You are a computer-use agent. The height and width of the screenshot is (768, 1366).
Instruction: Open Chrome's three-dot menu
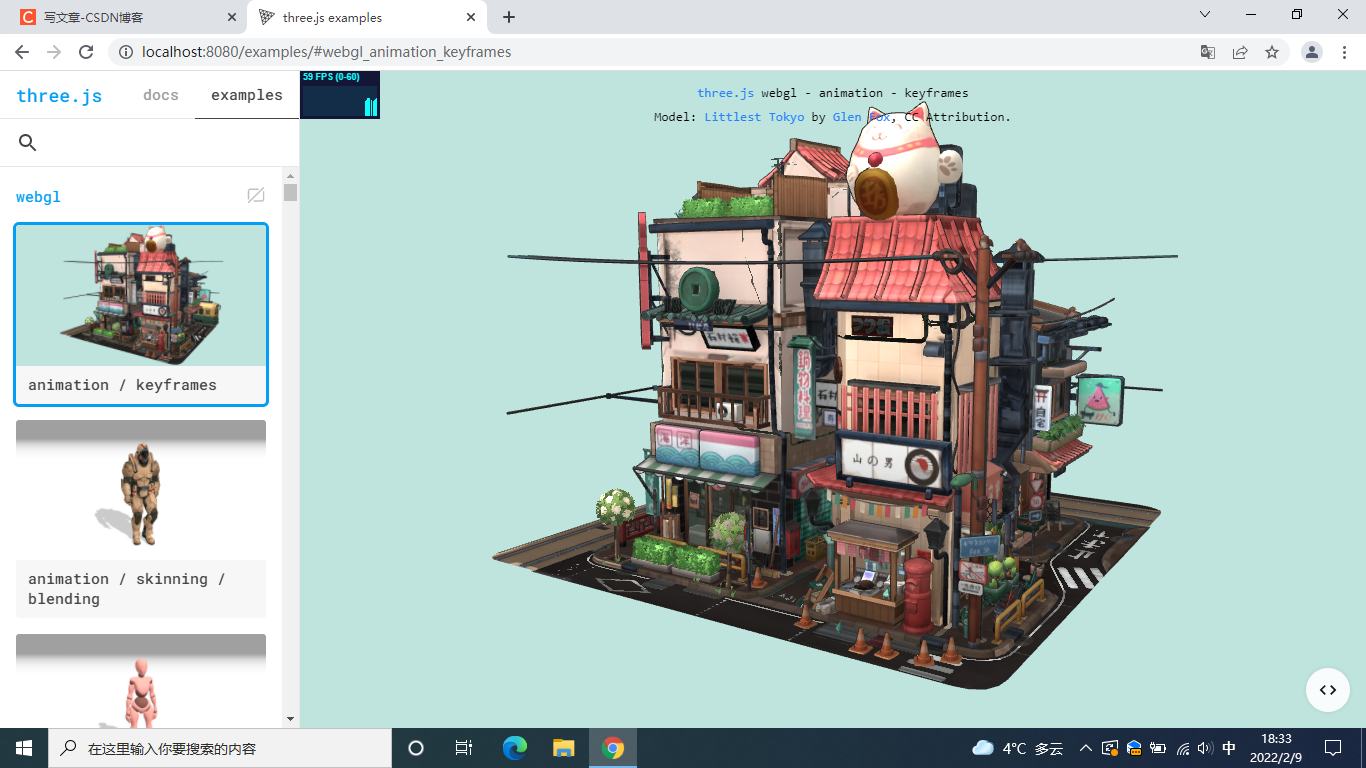coord(1344,52)
